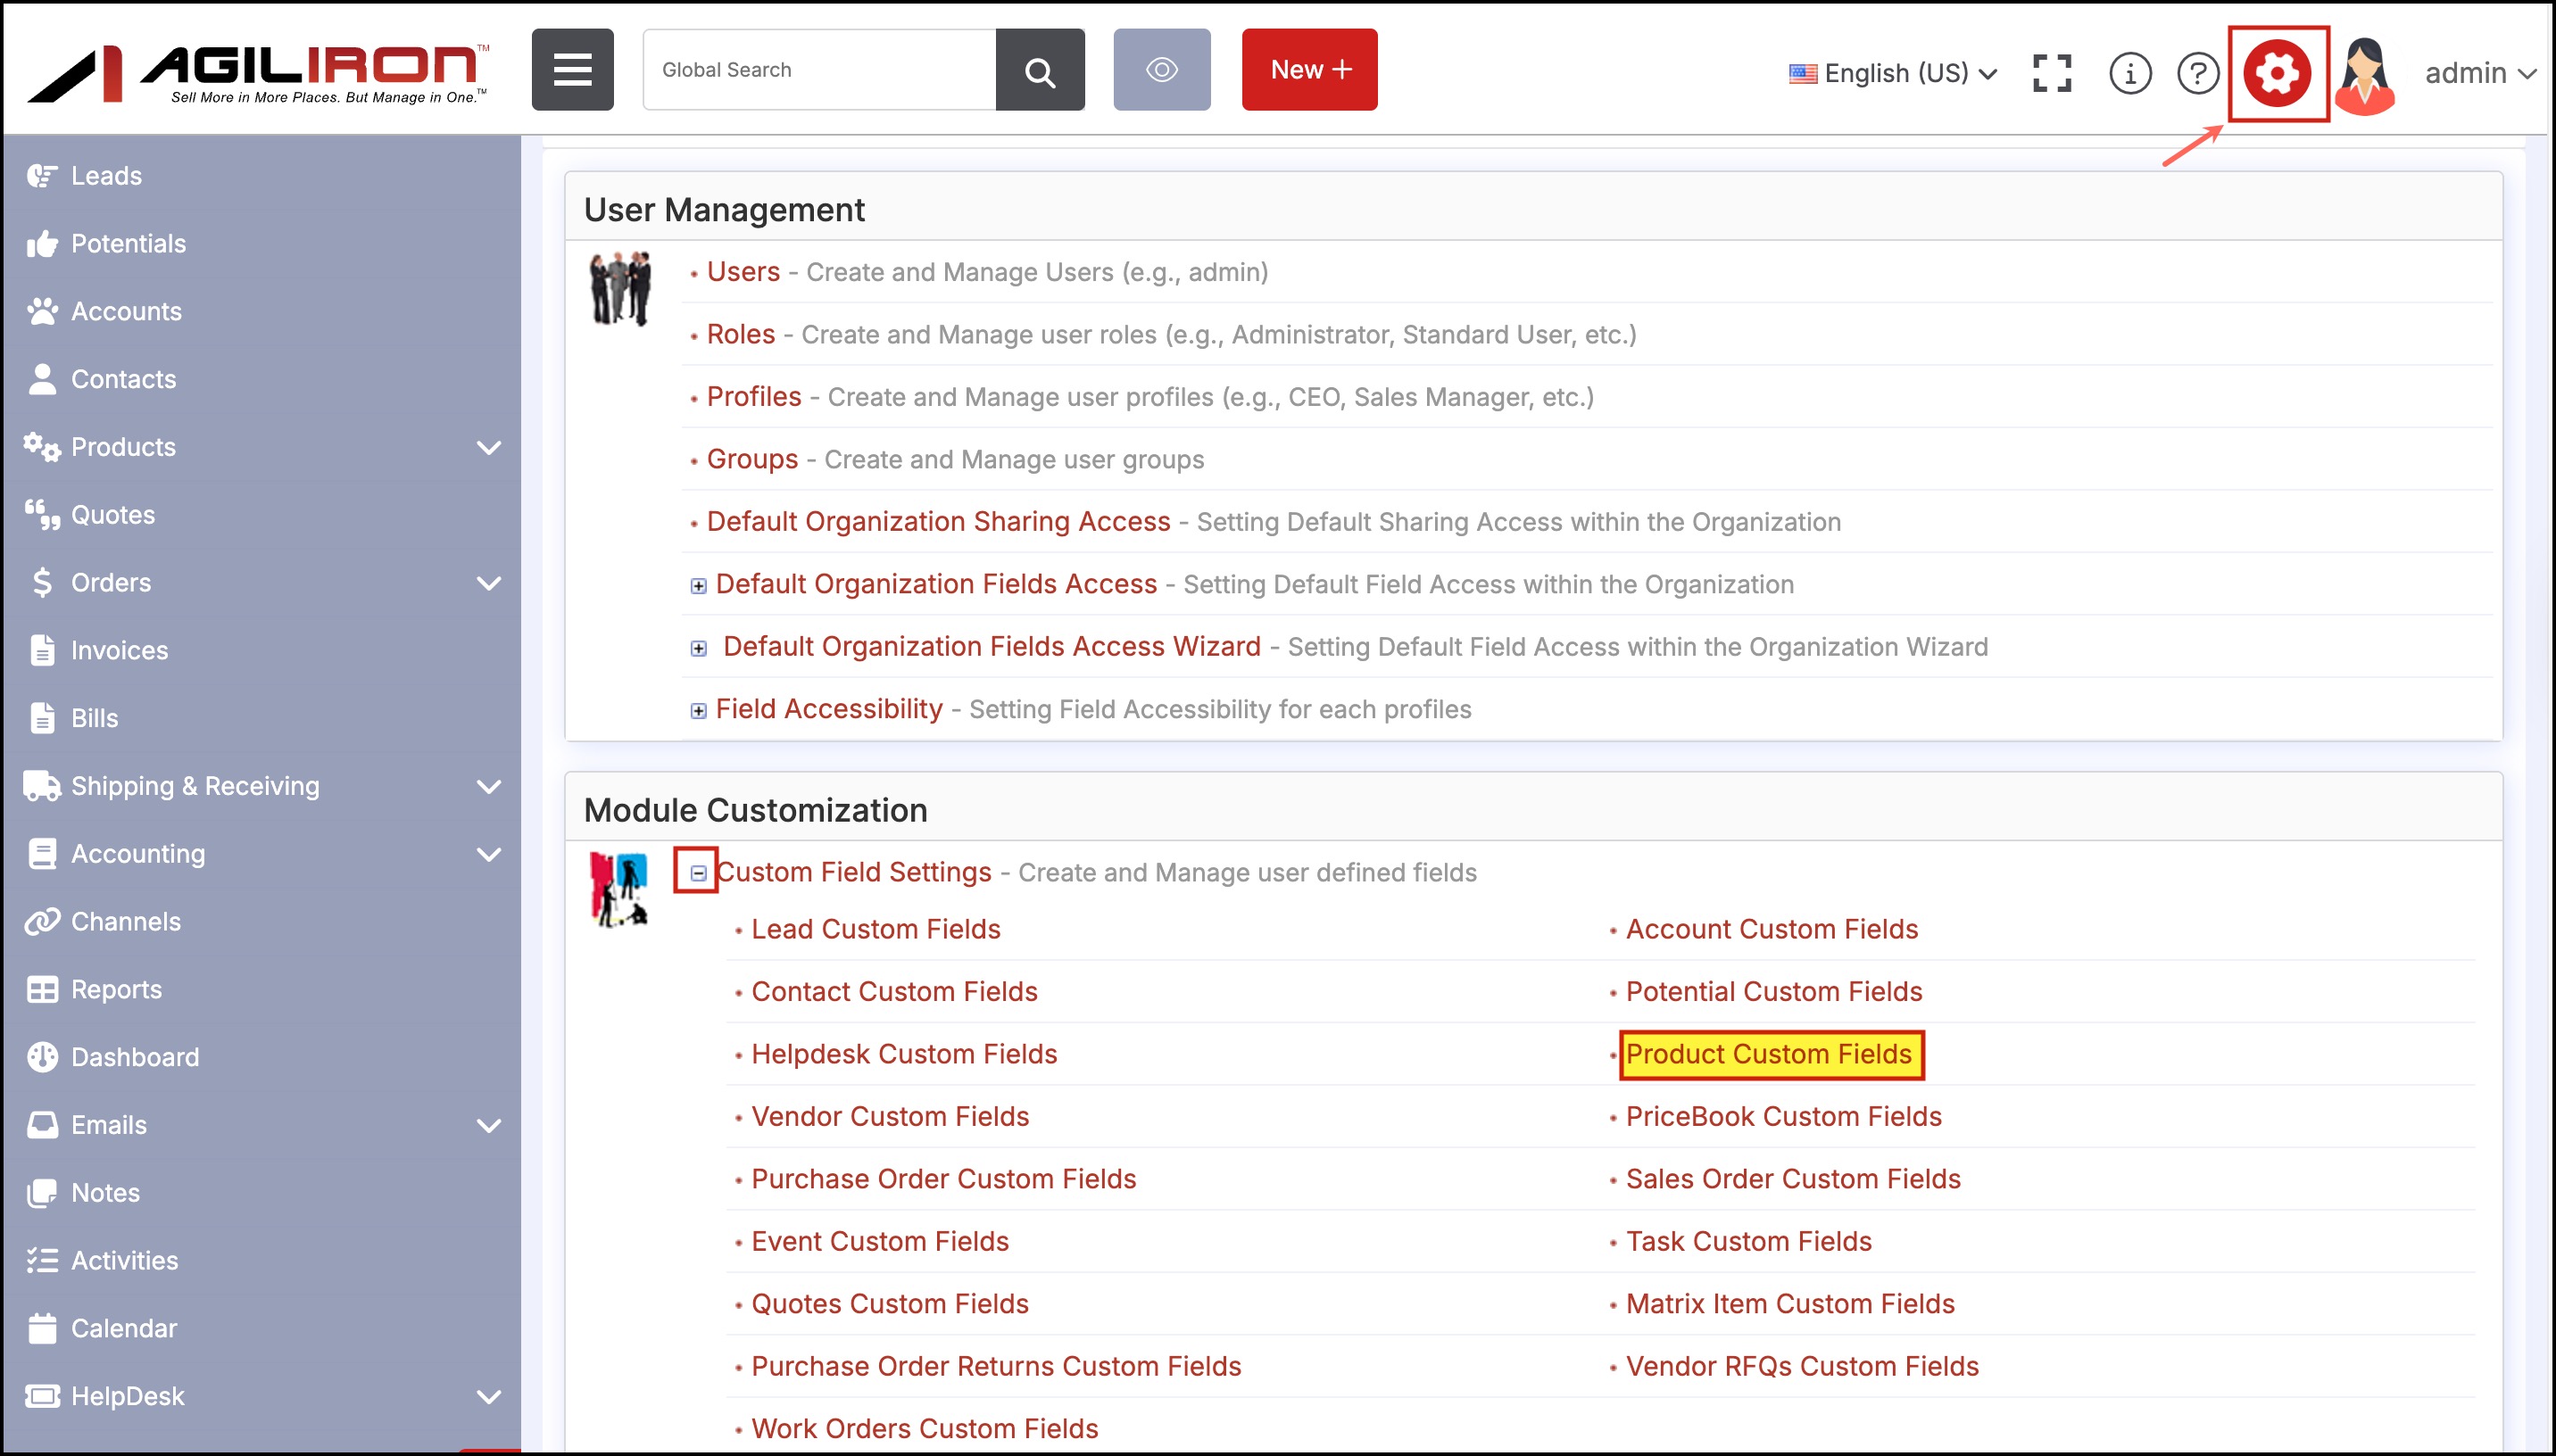
Task: Expand Default Organization Fields Access plus icon
Action: click(x=699, y=586)
